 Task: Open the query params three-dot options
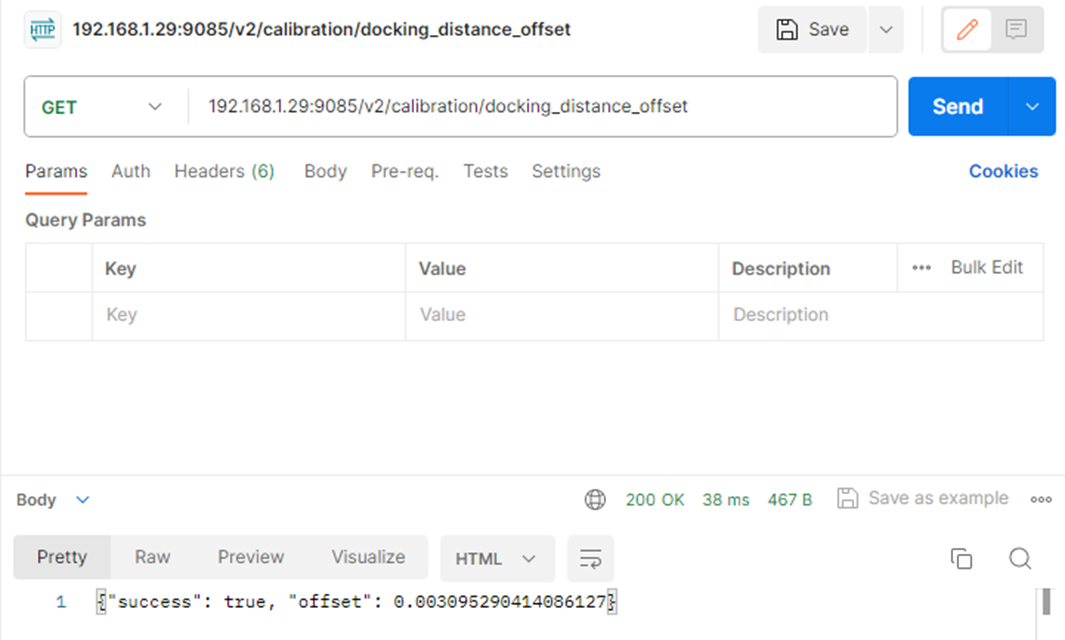(x=921, y=268)
